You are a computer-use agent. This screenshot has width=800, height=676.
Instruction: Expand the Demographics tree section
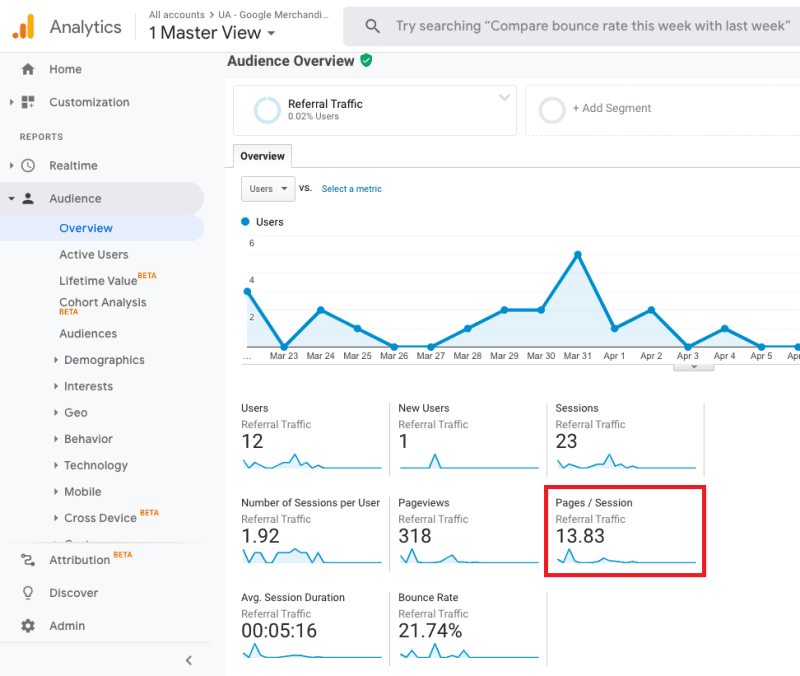(56, 360)
